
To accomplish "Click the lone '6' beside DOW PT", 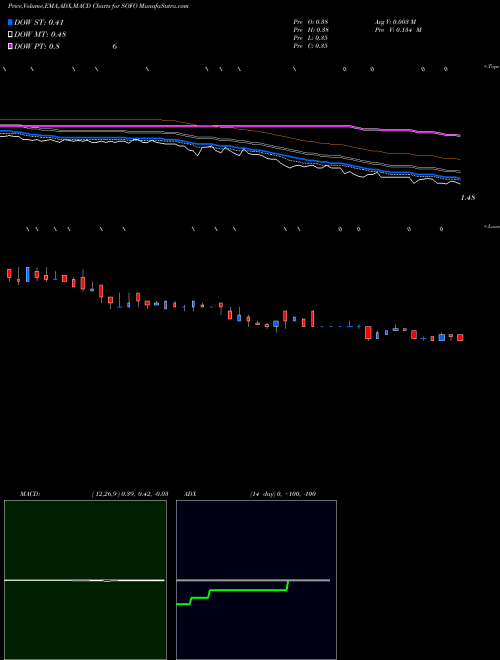I will pos(114,46).
